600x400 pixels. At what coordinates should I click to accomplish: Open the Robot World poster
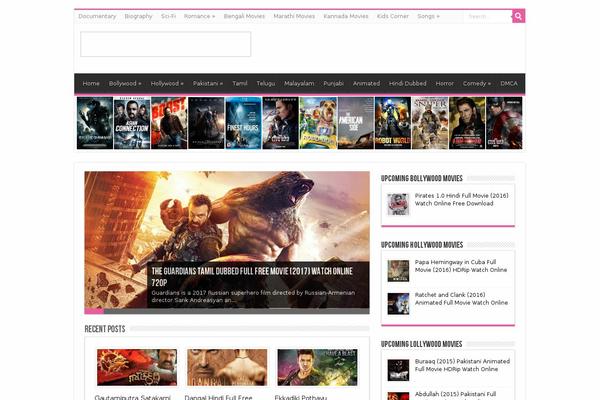coord(393,123)
